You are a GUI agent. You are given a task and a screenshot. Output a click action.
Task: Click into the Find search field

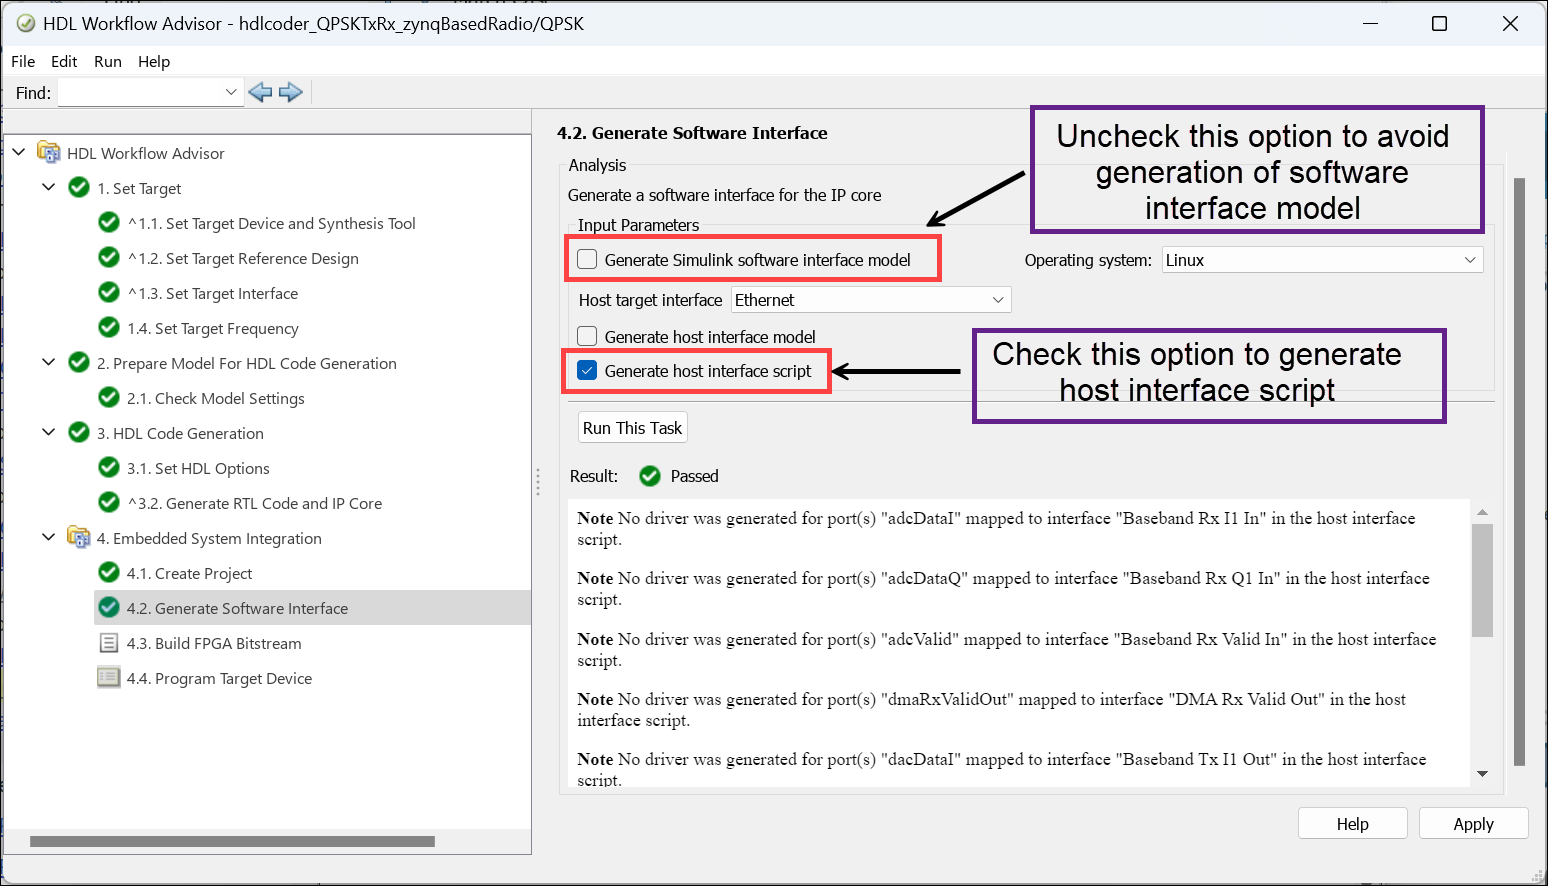pos(140,93)
